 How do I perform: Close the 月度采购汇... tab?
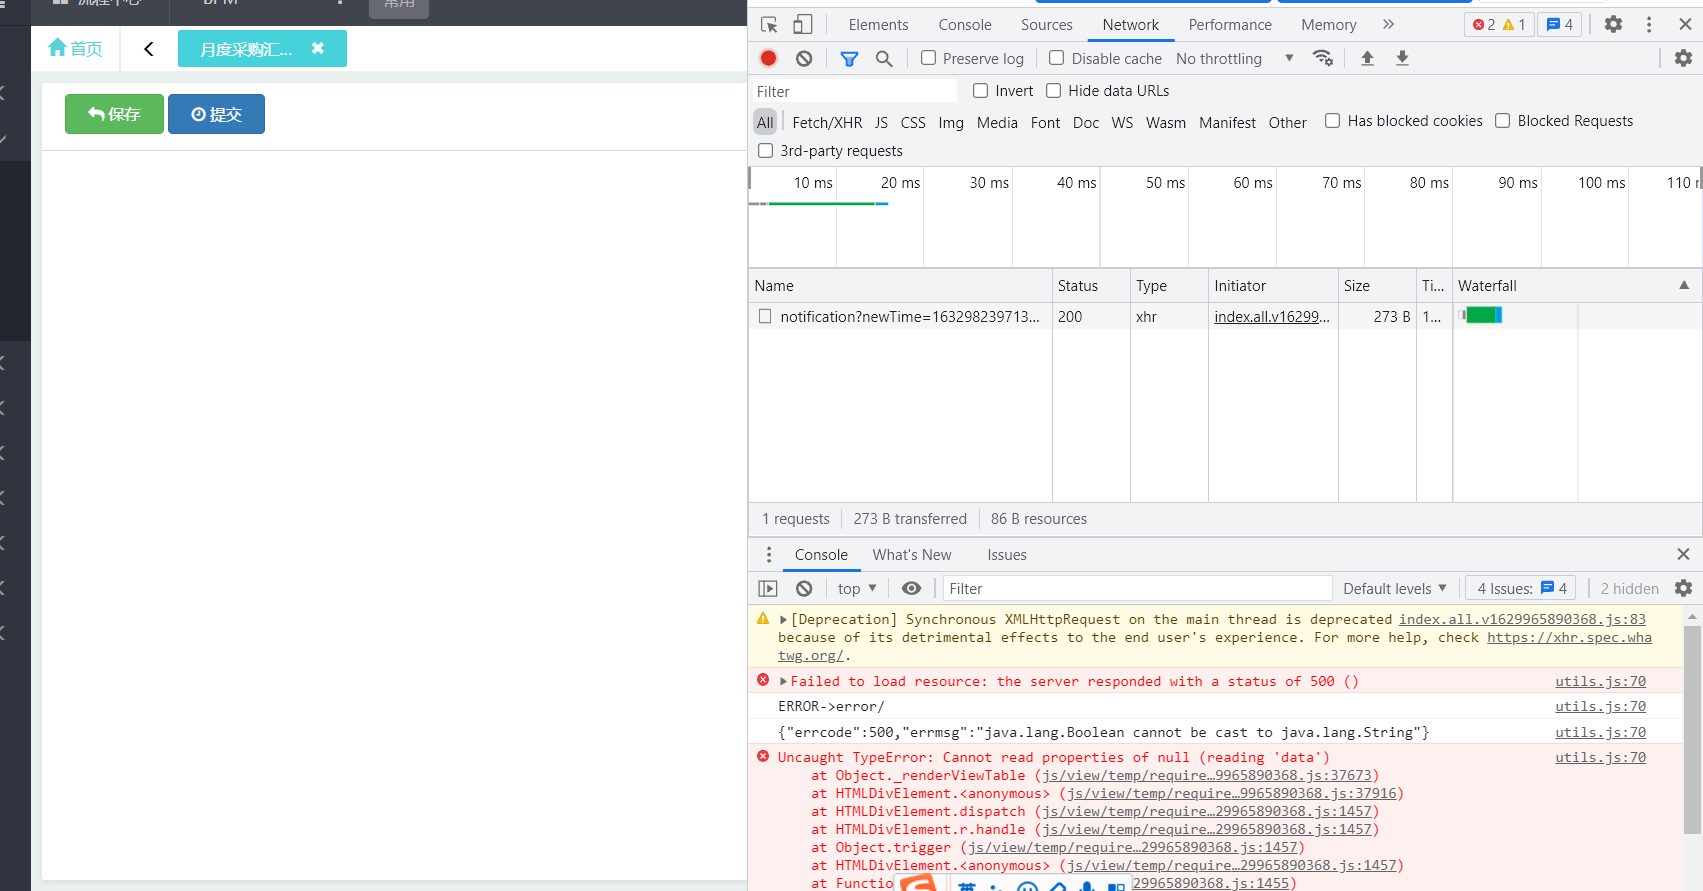click(x=318, y=48)
